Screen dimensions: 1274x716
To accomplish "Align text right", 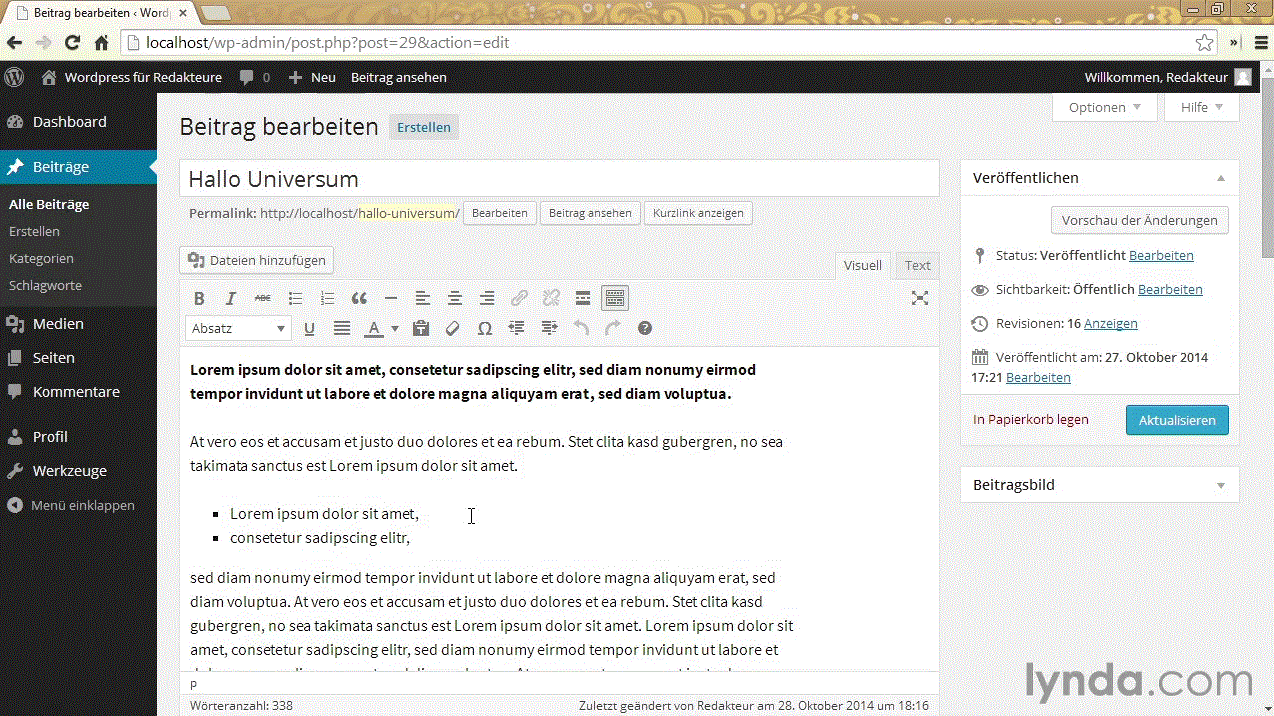I will [x=487, y=298].
